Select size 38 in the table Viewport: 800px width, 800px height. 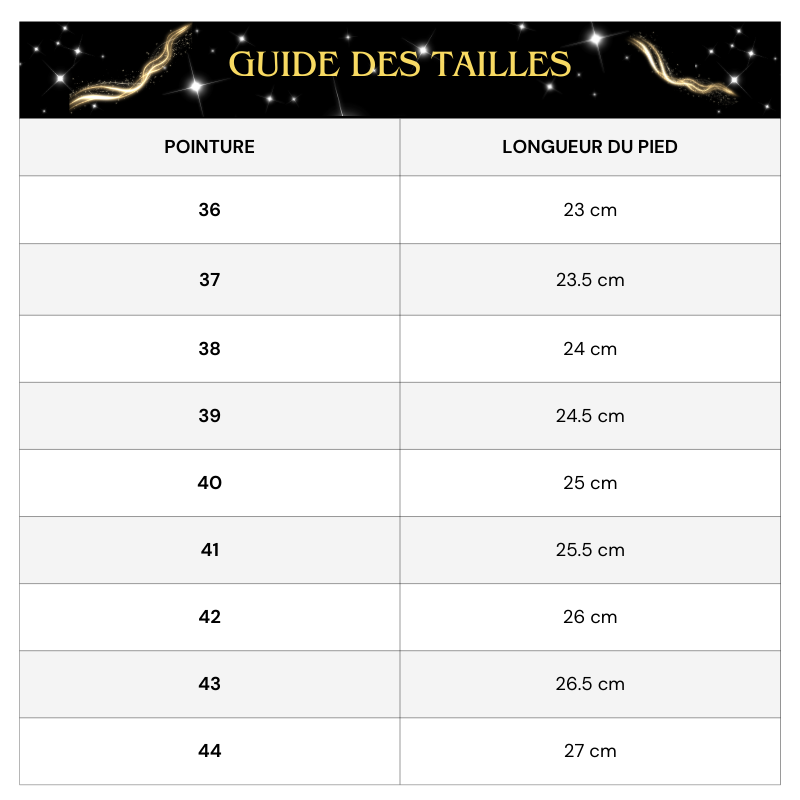pyautogui.click(x=209, y=349)
